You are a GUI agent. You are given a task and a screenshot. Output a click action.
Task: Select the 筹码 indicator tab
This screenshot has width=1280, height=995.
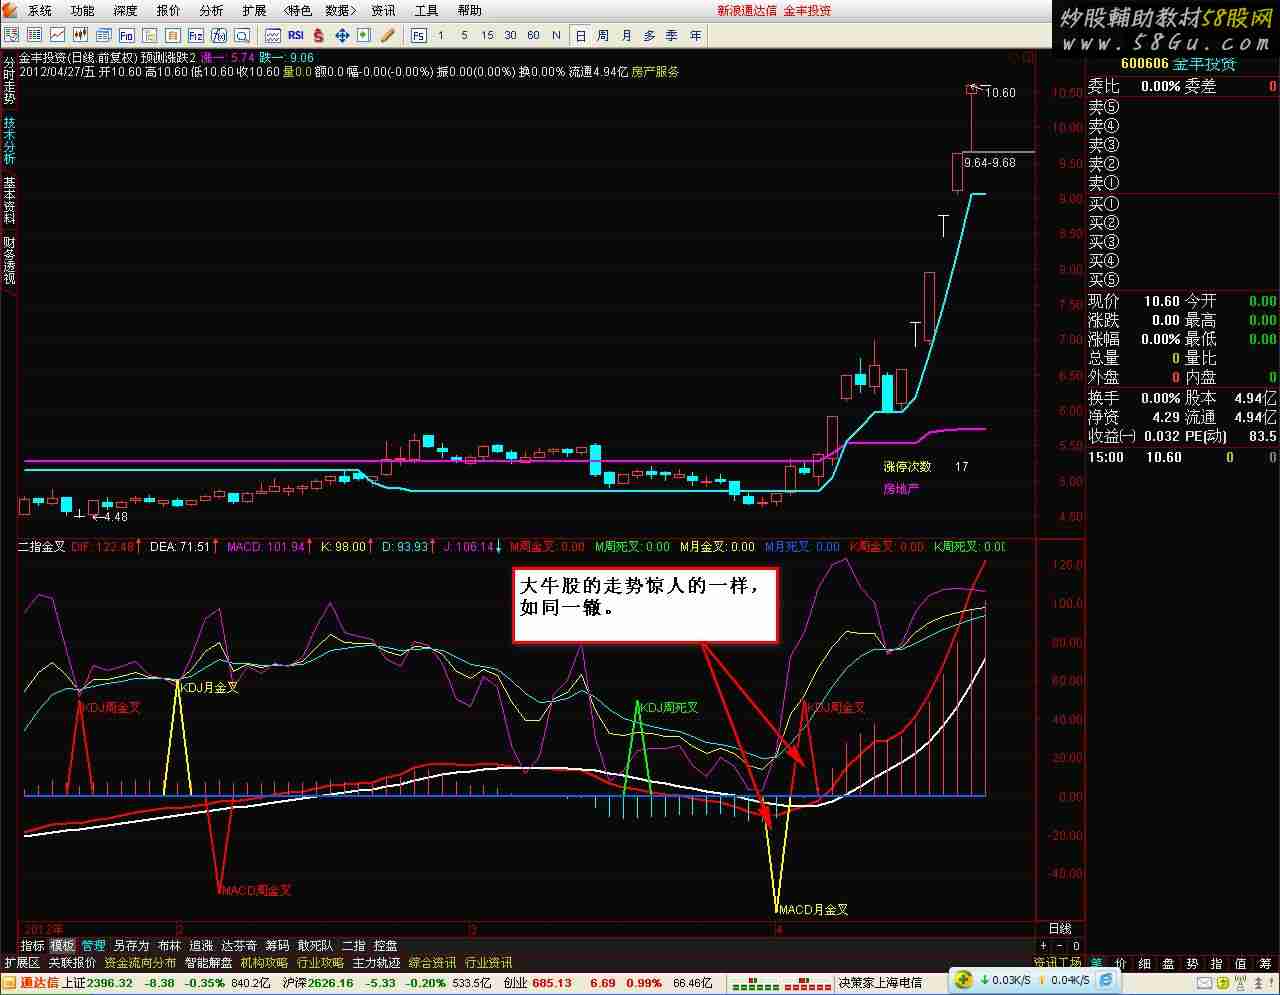277,945
